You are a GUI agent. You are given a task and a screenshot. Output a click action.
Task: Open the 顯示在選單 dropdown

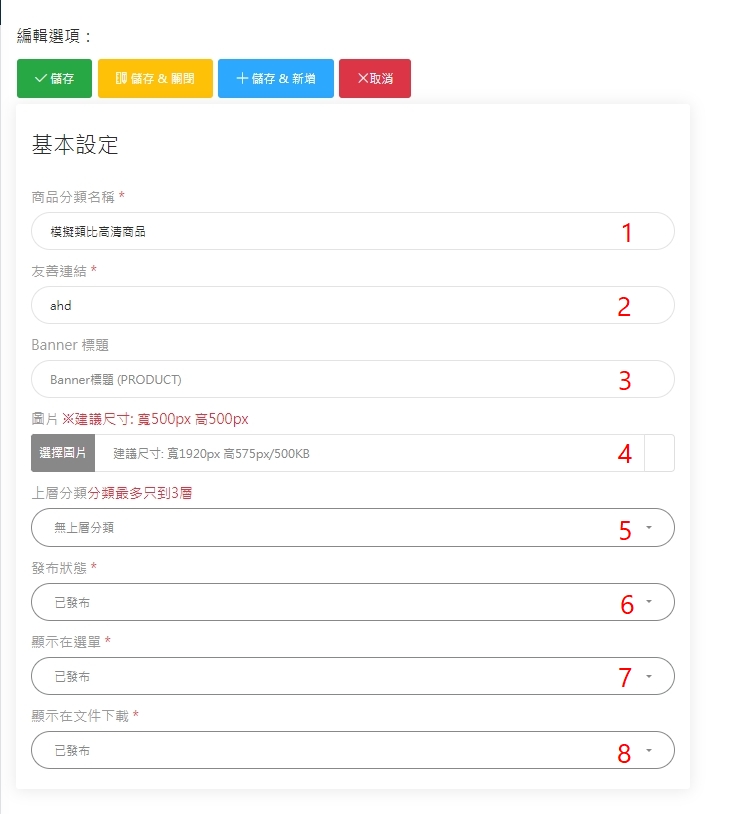pyautogui.click(x=353, y=676)
